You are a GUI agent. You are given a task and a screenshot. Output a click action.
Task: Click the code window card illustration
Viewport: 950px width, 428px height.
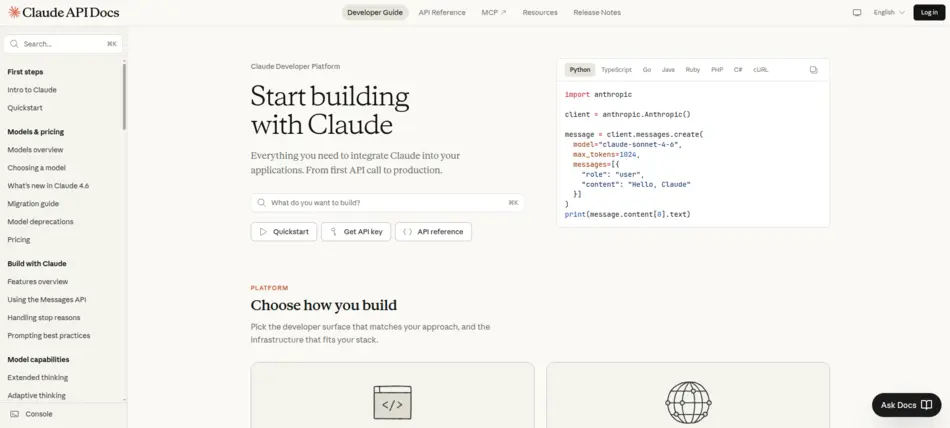coord(392,403)
